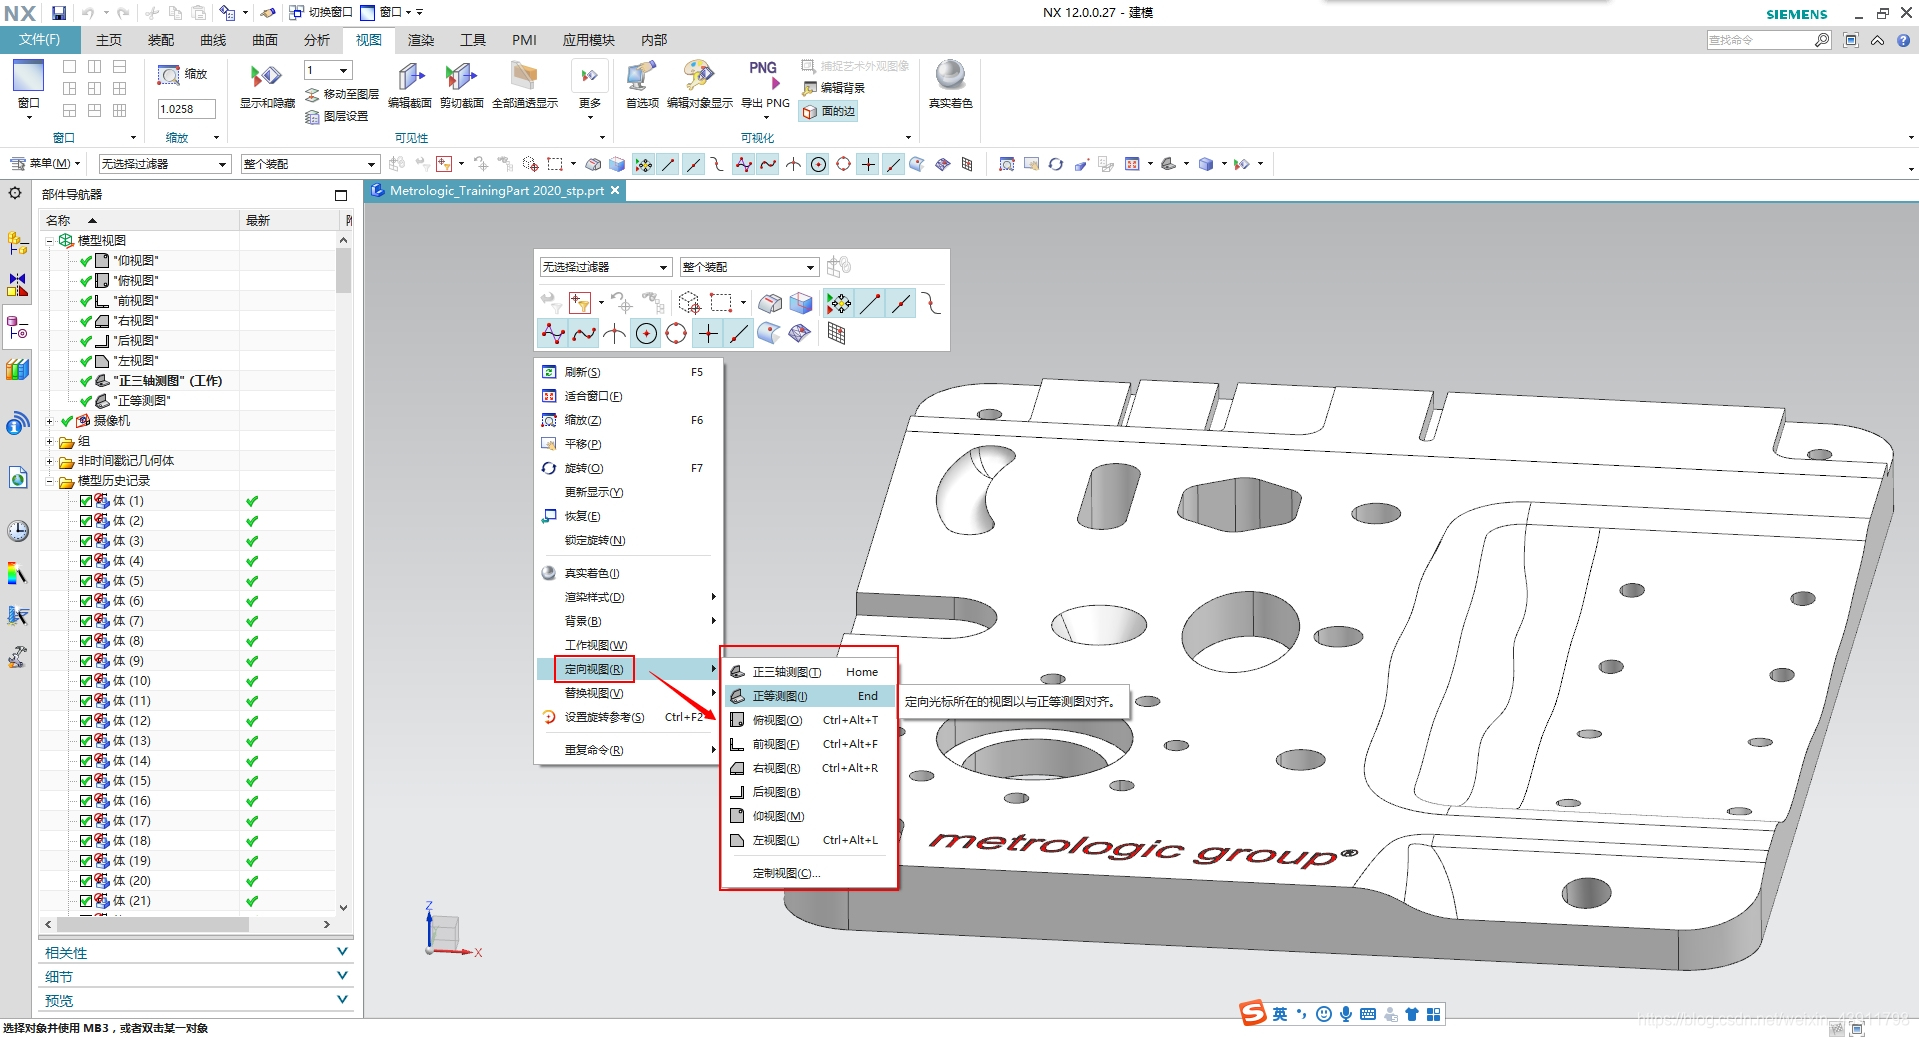Switch to the 装配 ribbon tab
The image size is (1919, 1038).
(x=161, y=40)
